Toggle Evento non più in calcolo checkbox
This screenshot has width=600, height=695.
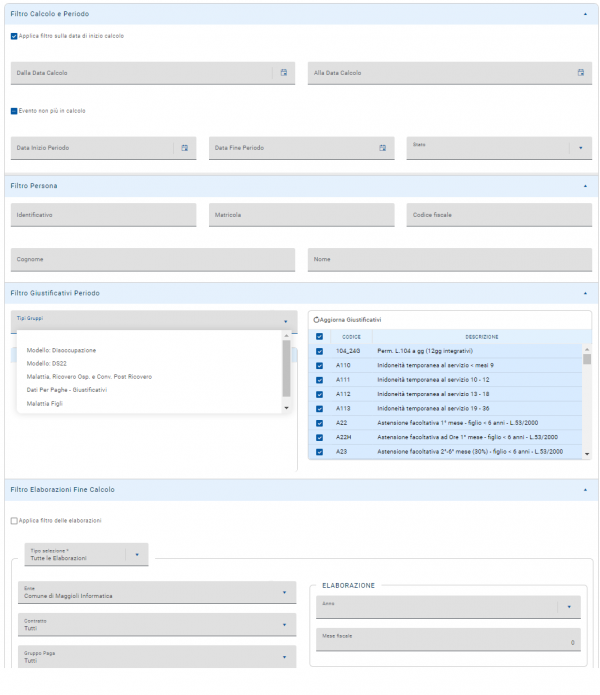[14, 111]
